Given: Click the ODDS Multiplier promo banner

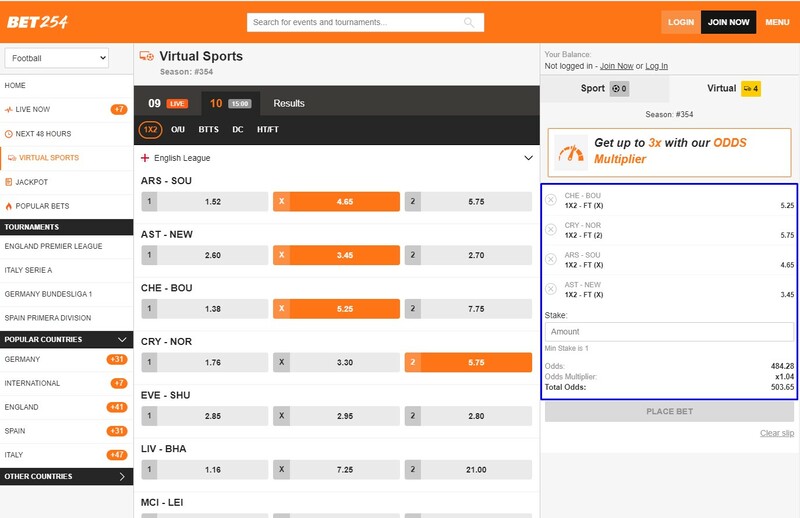Looking at the screenshot, I should point(669,153).
